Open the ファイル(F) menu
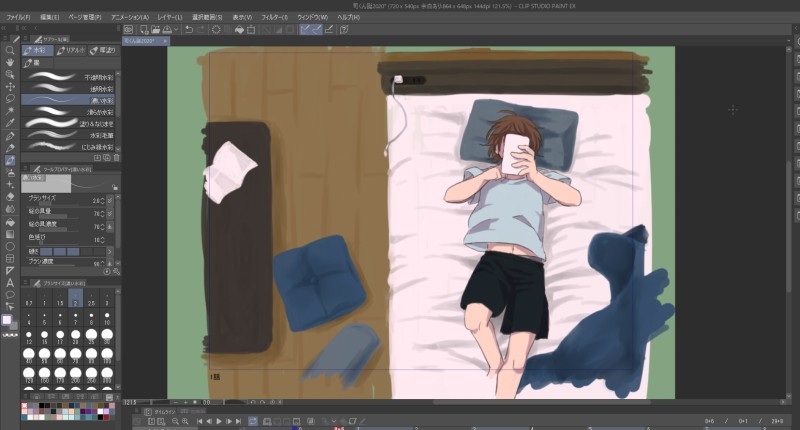Image resolution: width=800 pixels, height=430 pixels. [18, 17]
